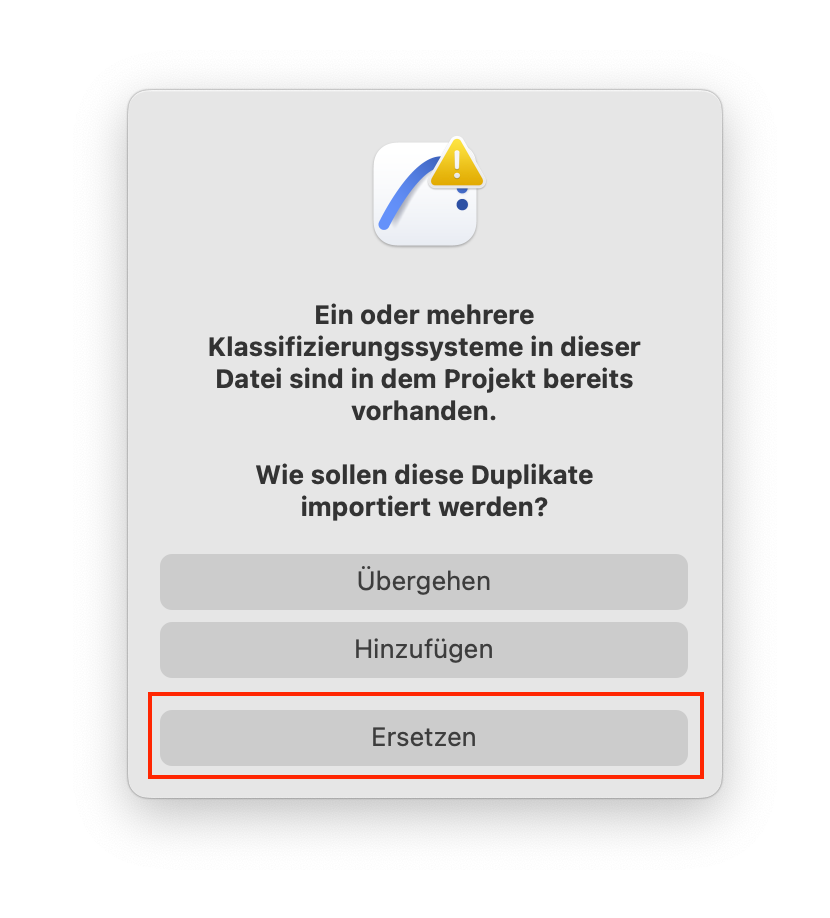Click the word "vorhanden." in the message

tap(424, 411)
